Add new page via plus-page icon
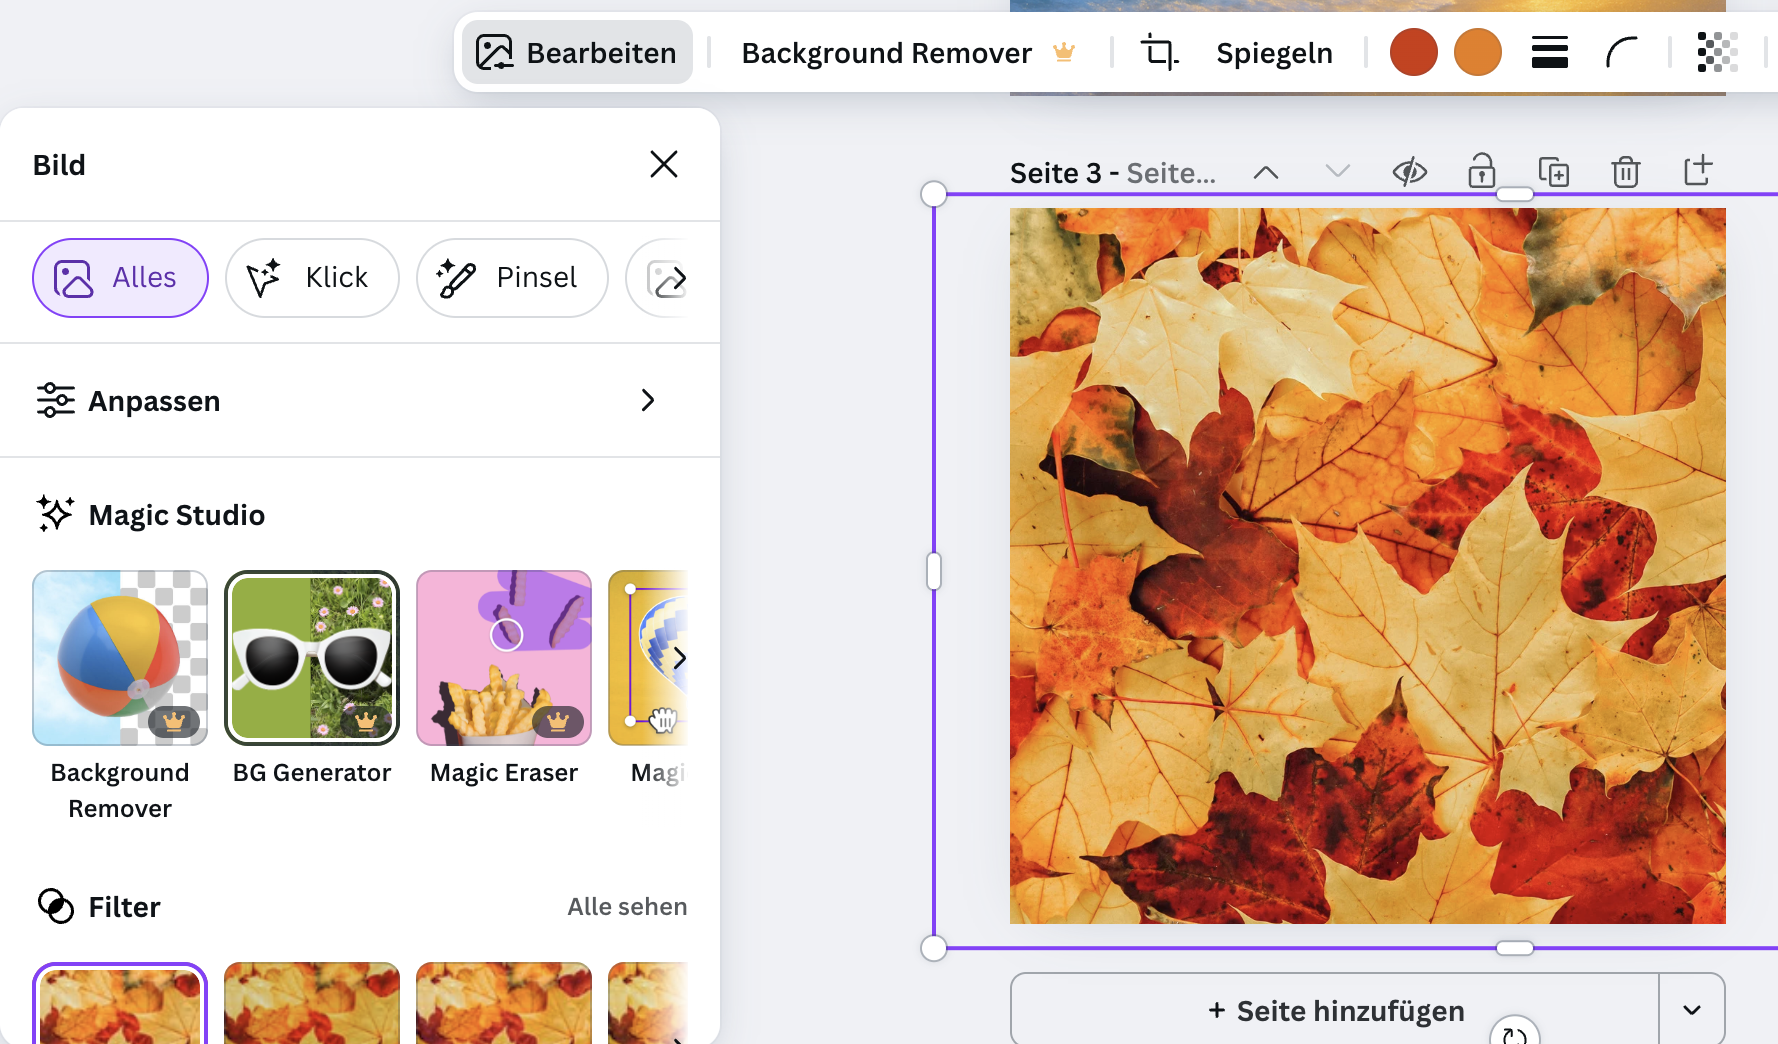This screenshot has width=1778, height=1044. pos(1697,171)
